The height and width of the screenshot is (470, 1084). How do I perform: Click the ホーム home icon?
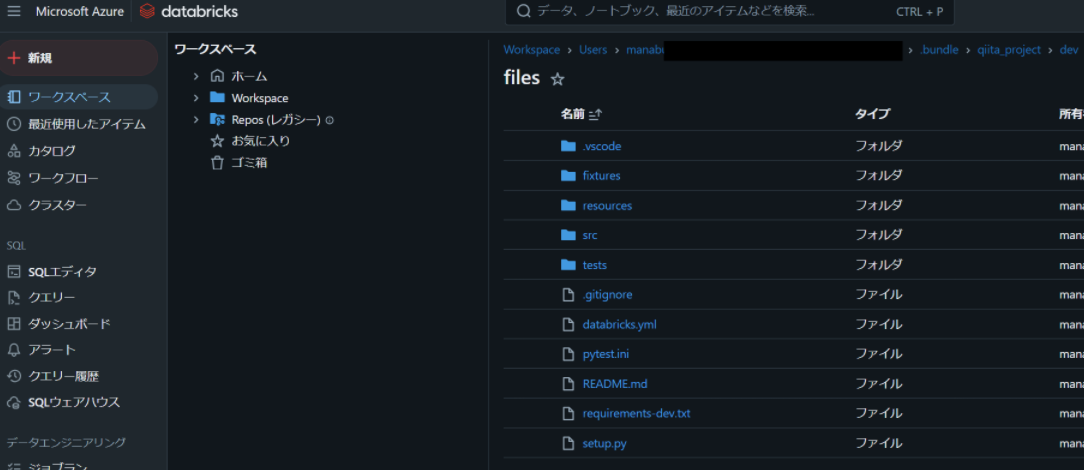pos(217,76)
